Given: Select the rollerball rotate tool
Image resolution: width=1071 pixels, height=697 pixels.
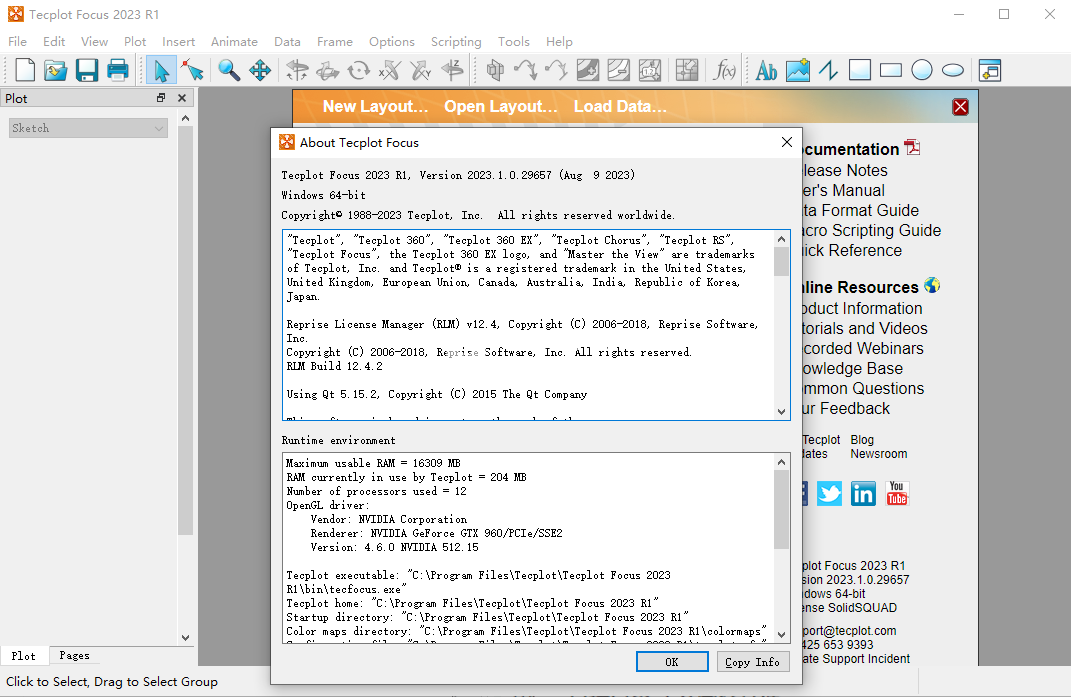Looking at the screenshot, I should point(328,70).
